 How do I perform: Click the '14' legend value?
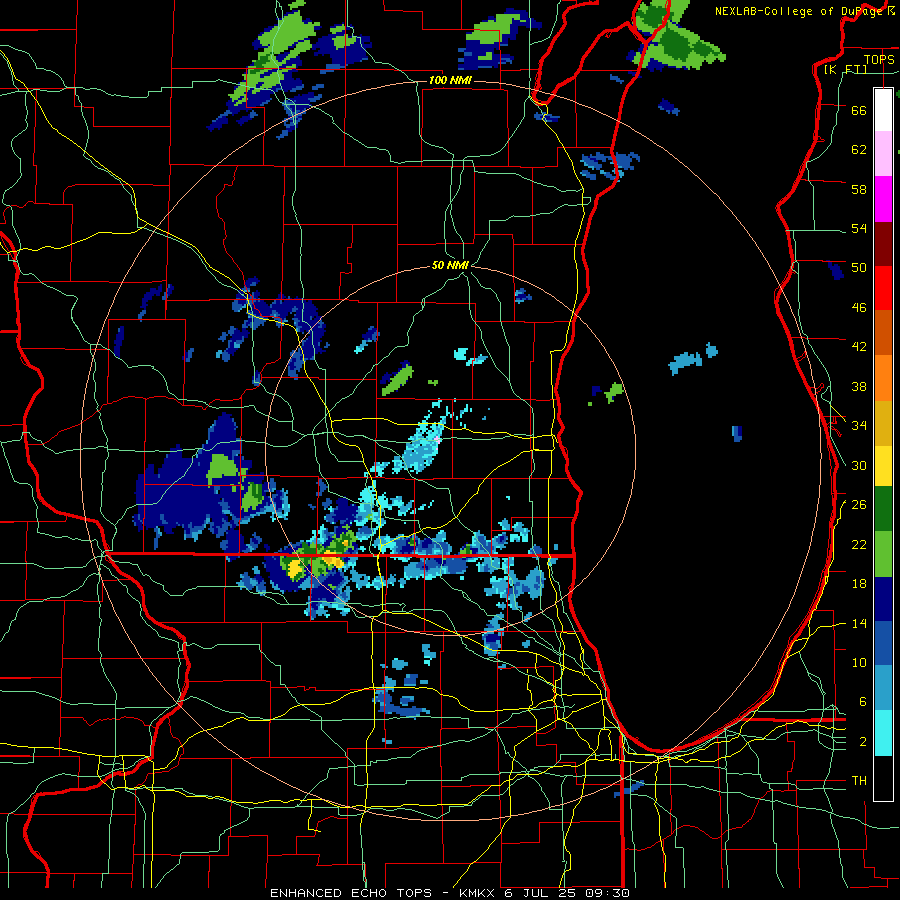[x=859, y=623]
